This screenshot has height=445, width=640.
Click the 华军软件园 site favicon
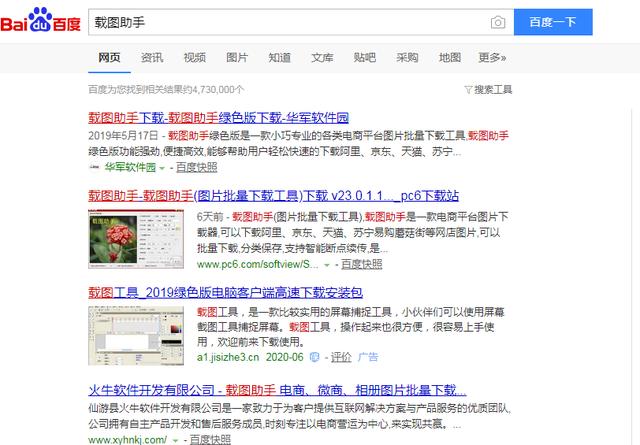tap(94, 167)
